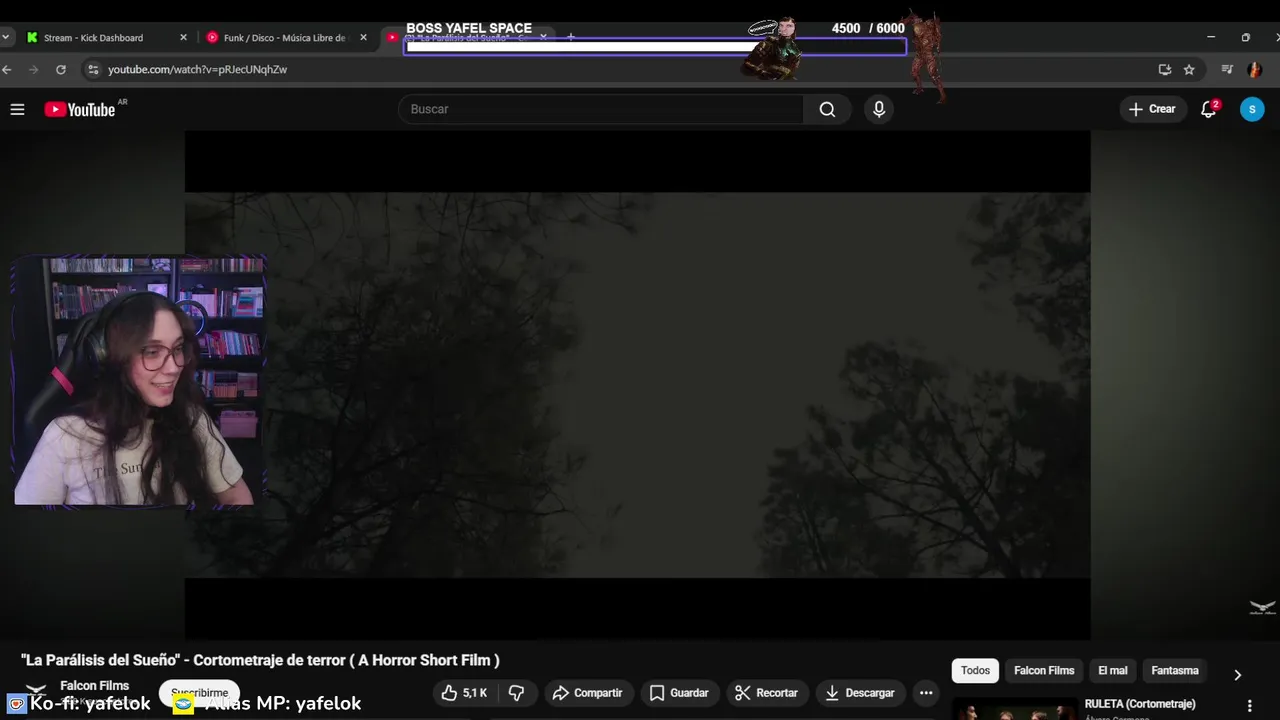Close the Funk / Disco tab
1280x720 pixels.
[x=363, y=37]
